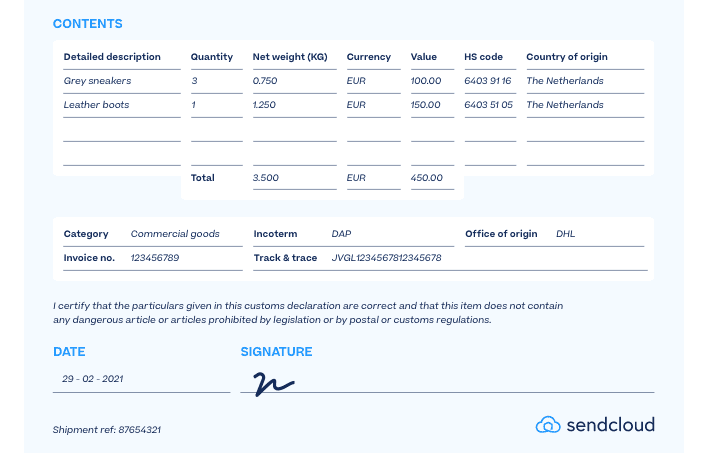Screen dimensions: 708x453
Task: Click the Shipment ref 87654321 text
Action: [x=107, y=430]
